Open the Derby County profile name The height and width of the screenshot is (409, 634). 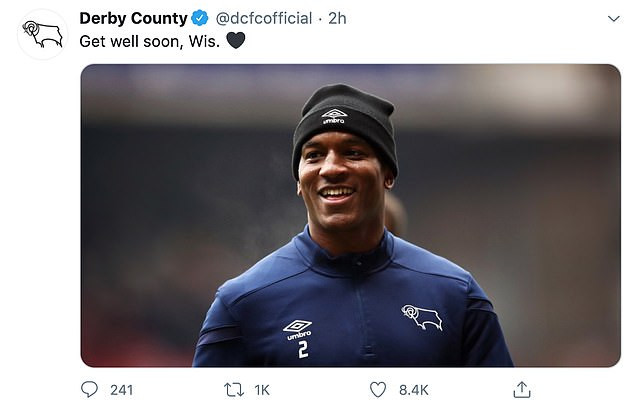tap(133, 18)
